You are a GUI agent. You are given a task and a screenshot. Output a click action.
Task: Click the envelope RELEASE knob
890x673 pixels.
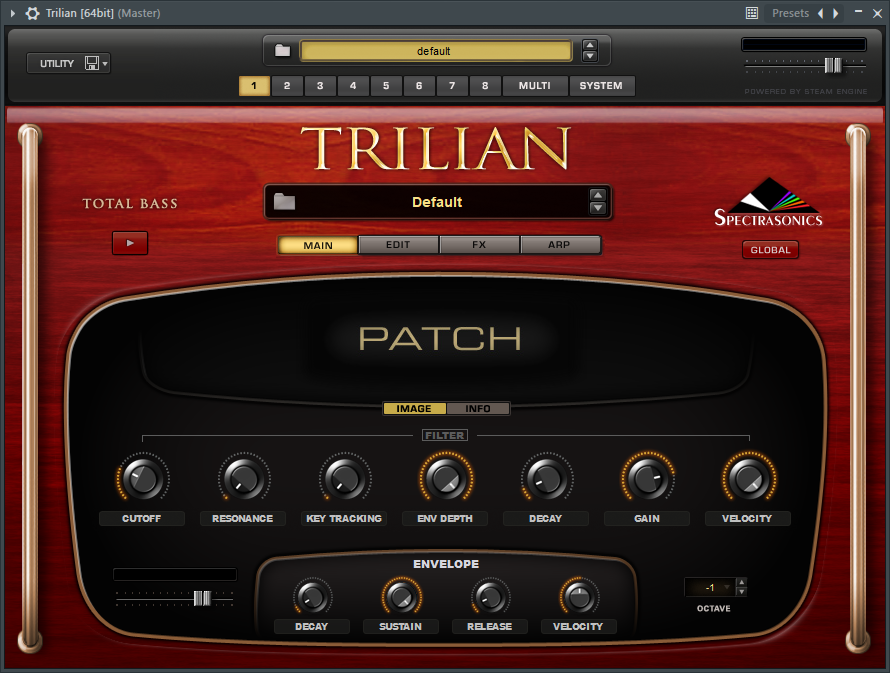click(x=490, y=597)
